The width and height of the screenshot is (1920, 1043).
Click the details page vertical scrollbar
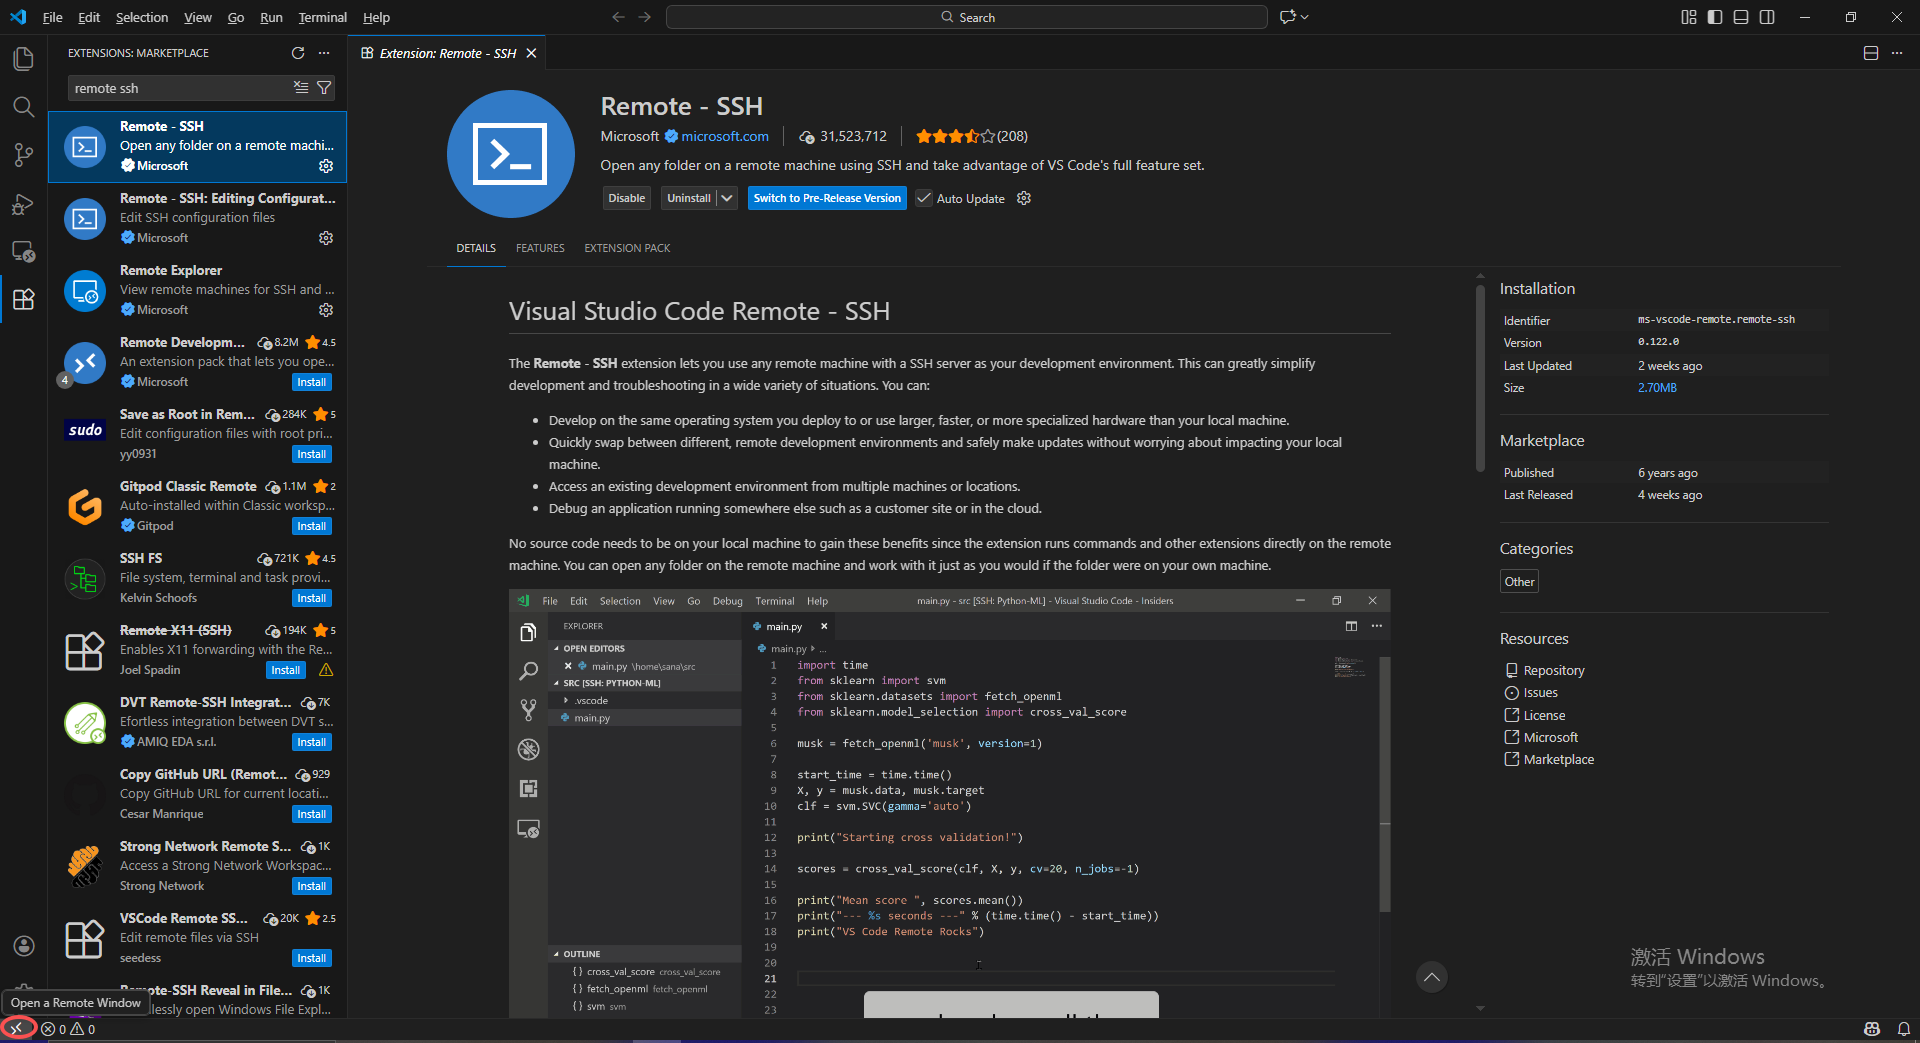tap(1480, 379)
